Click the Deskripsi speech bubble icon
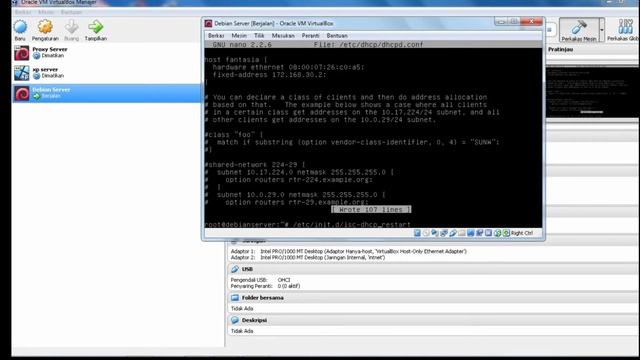This screenshot has height=360, width=640. 235,320
